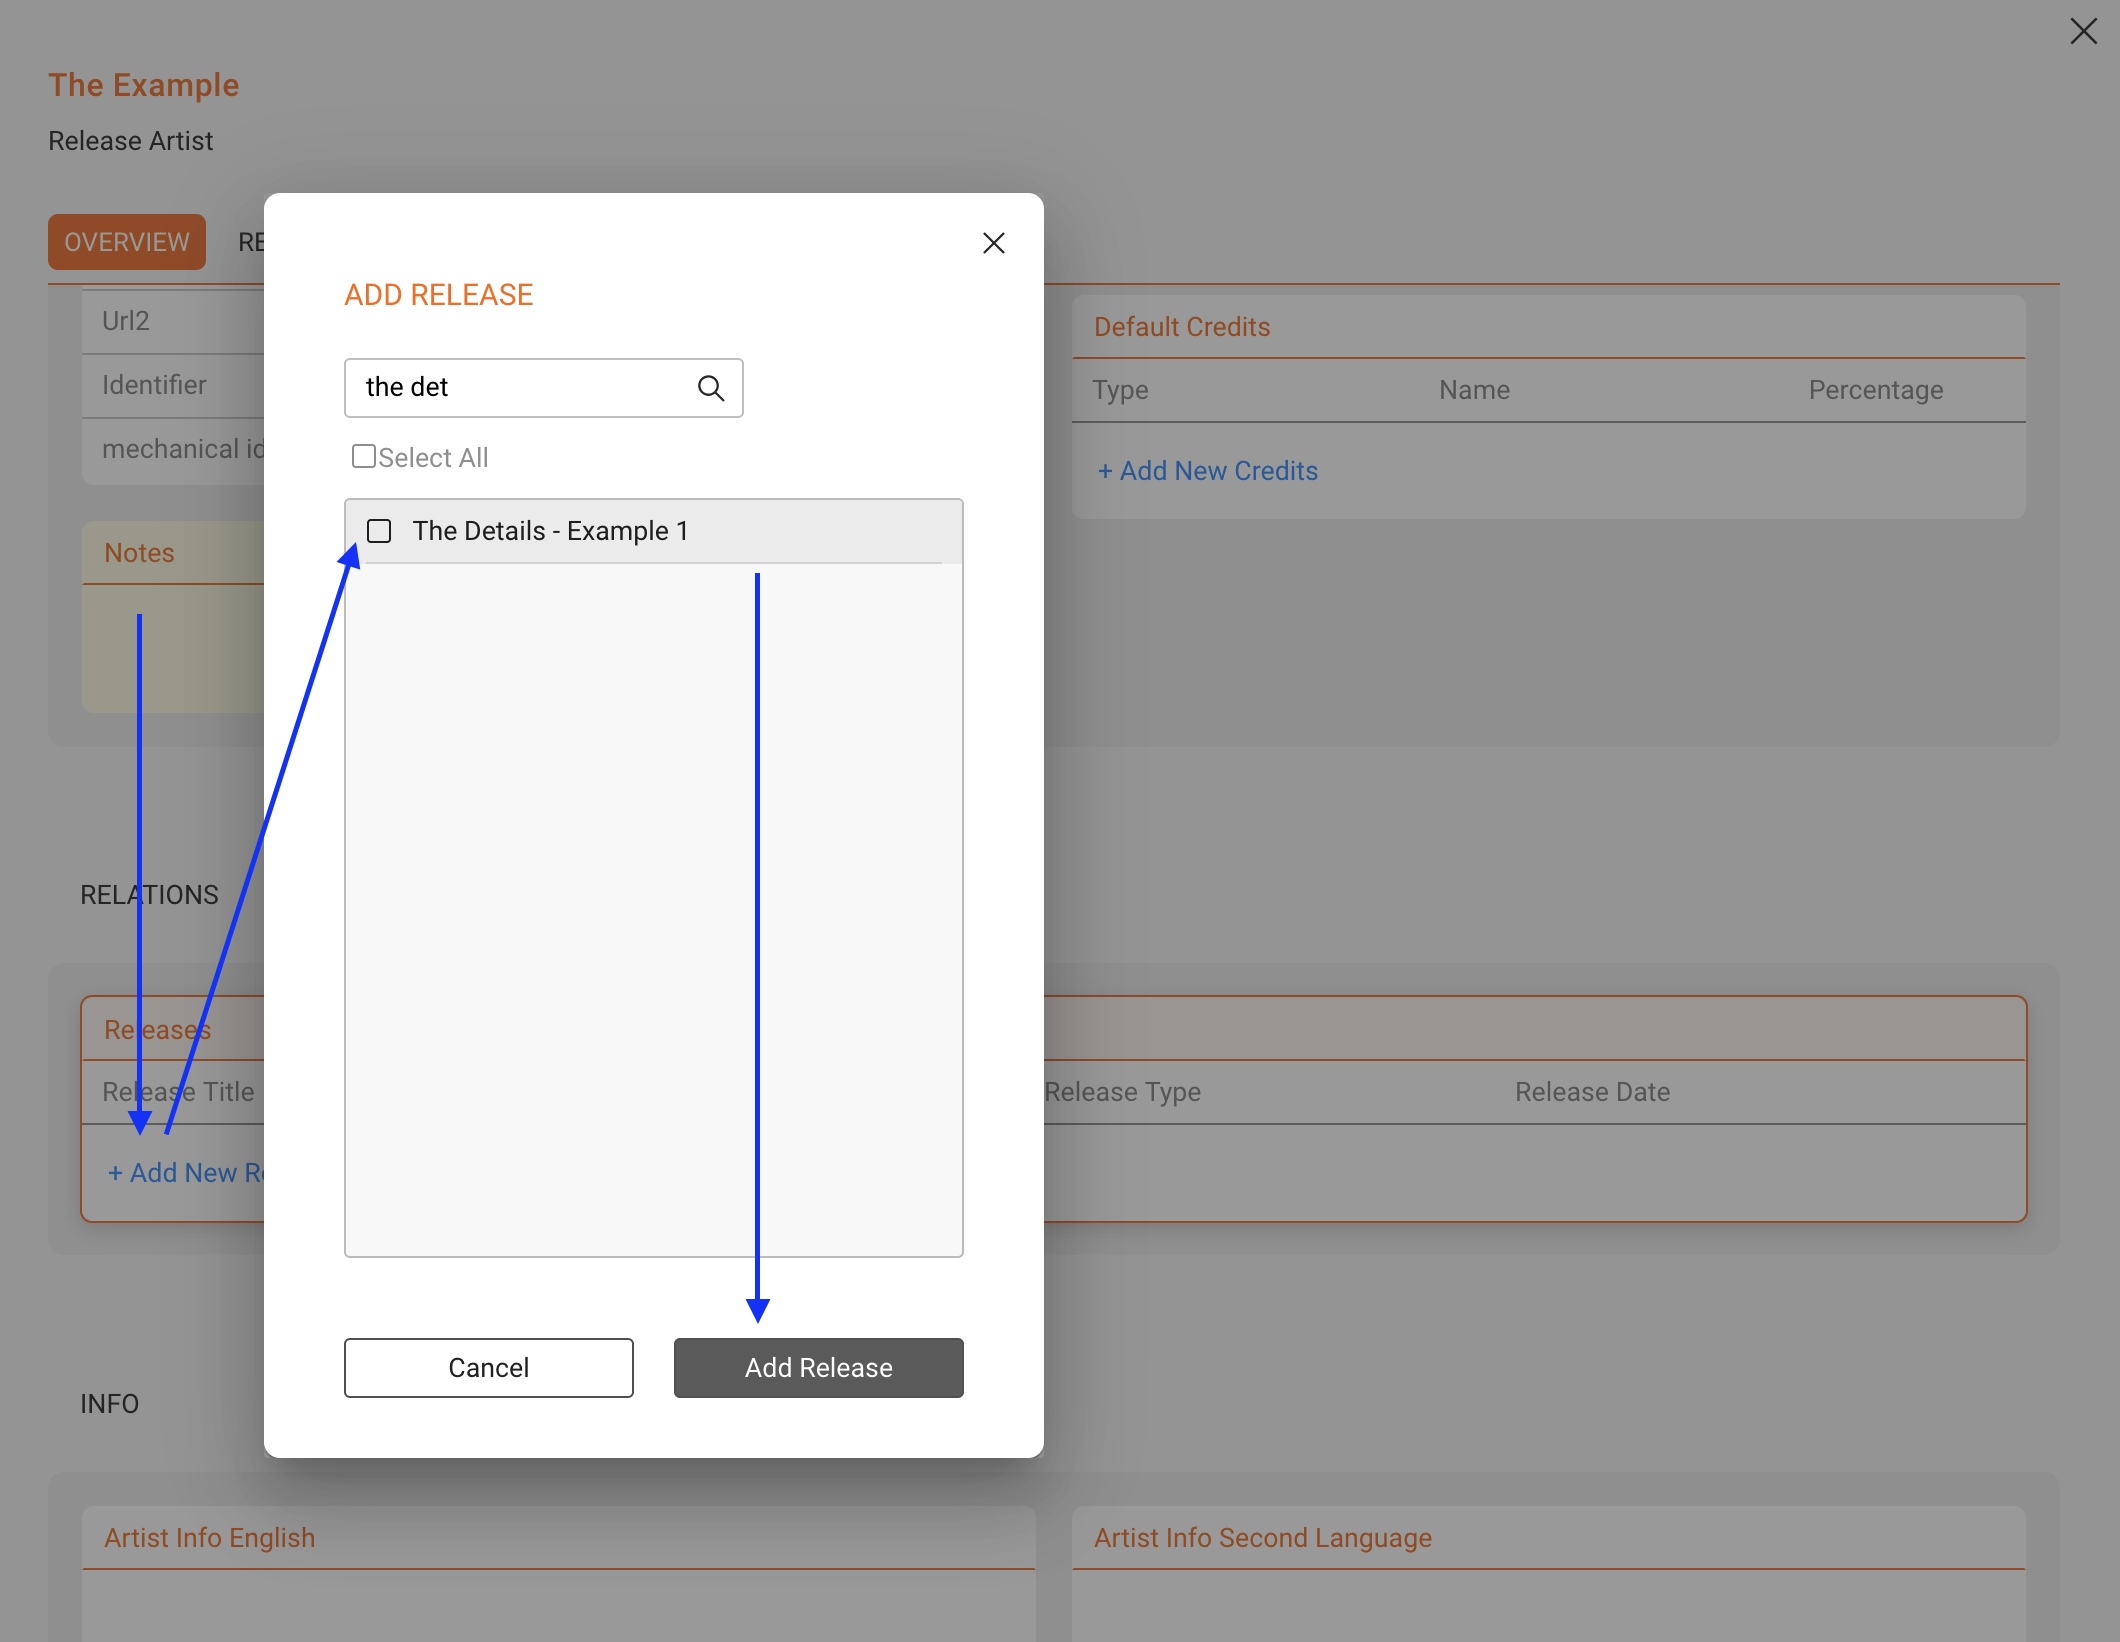
Task: Click the Notes section header
Action: [x=139, y=553]
